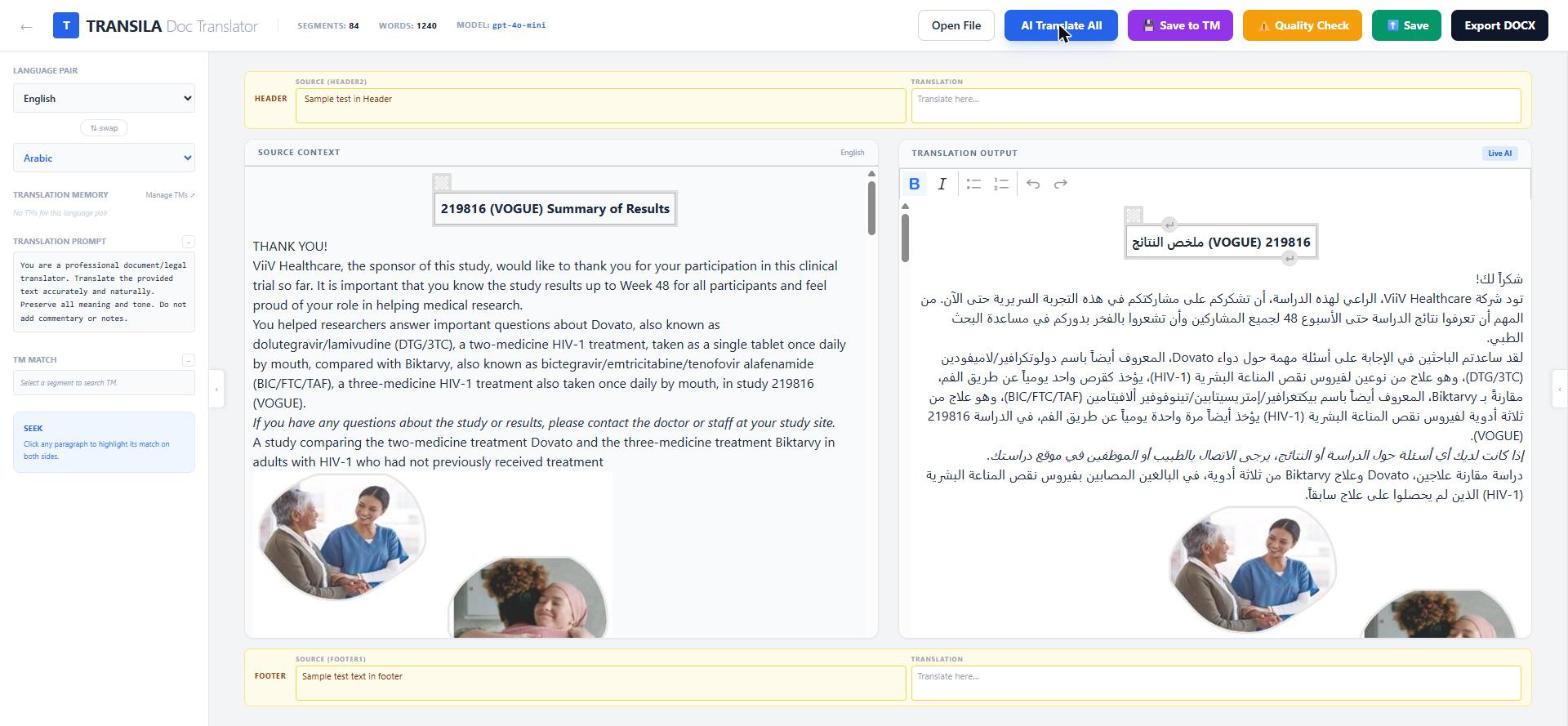Open the Manage TMs link

point(170,195)
